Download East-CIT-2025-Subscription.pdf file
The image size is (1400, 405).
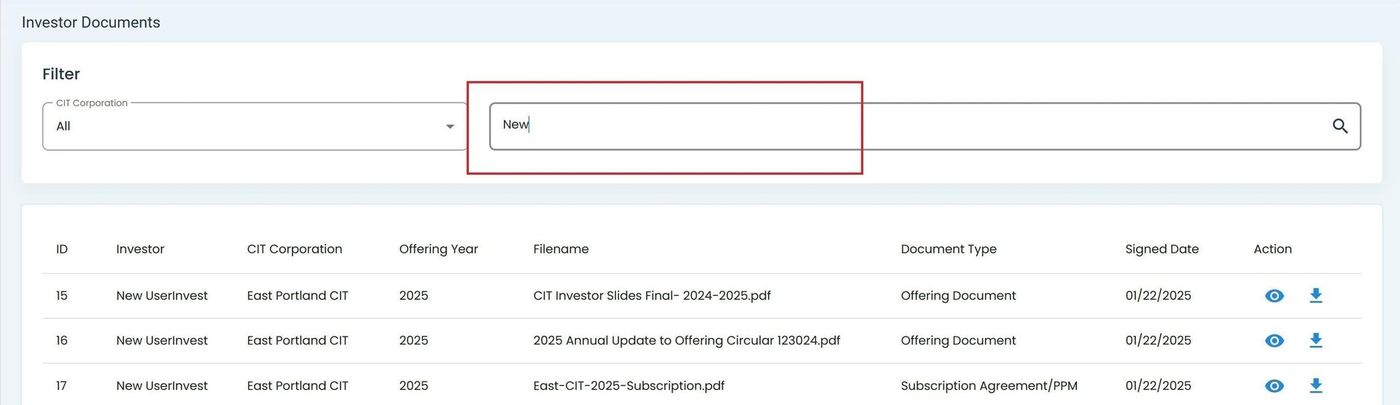(1316, 386)
